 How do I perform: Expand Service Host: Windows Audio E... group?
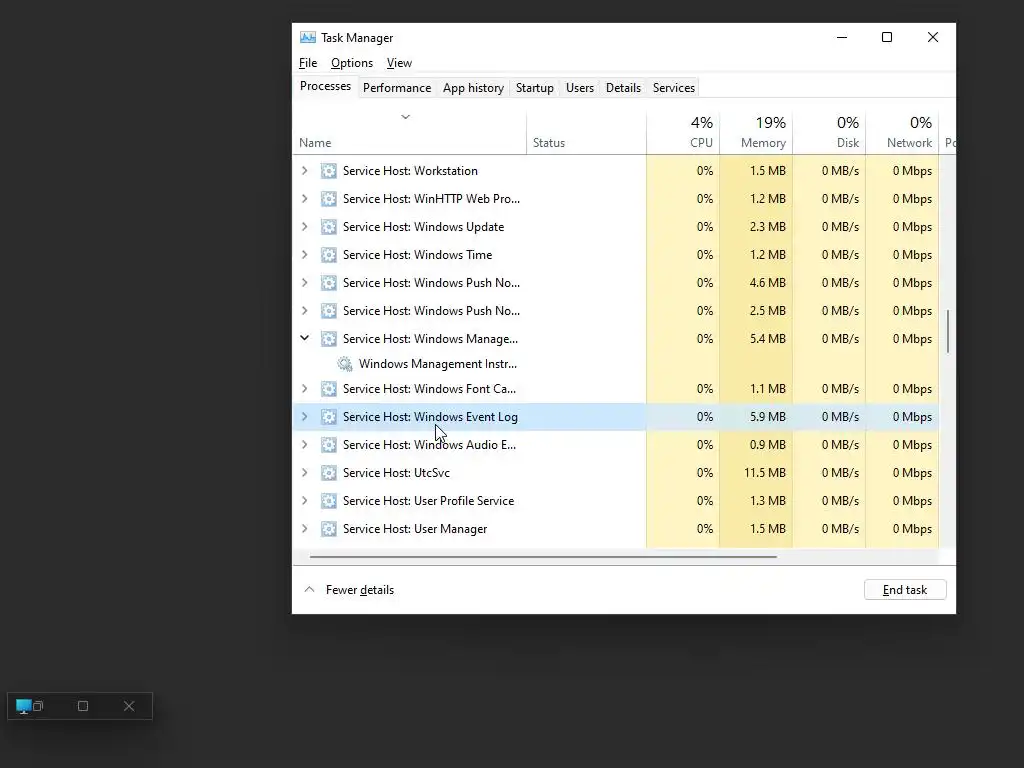click(x=304, y=445)
